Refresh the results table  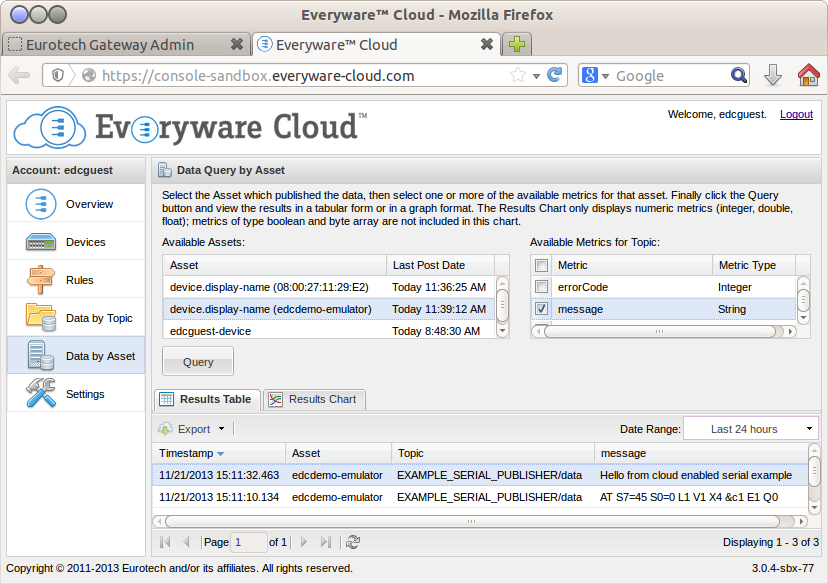point(353,542)
